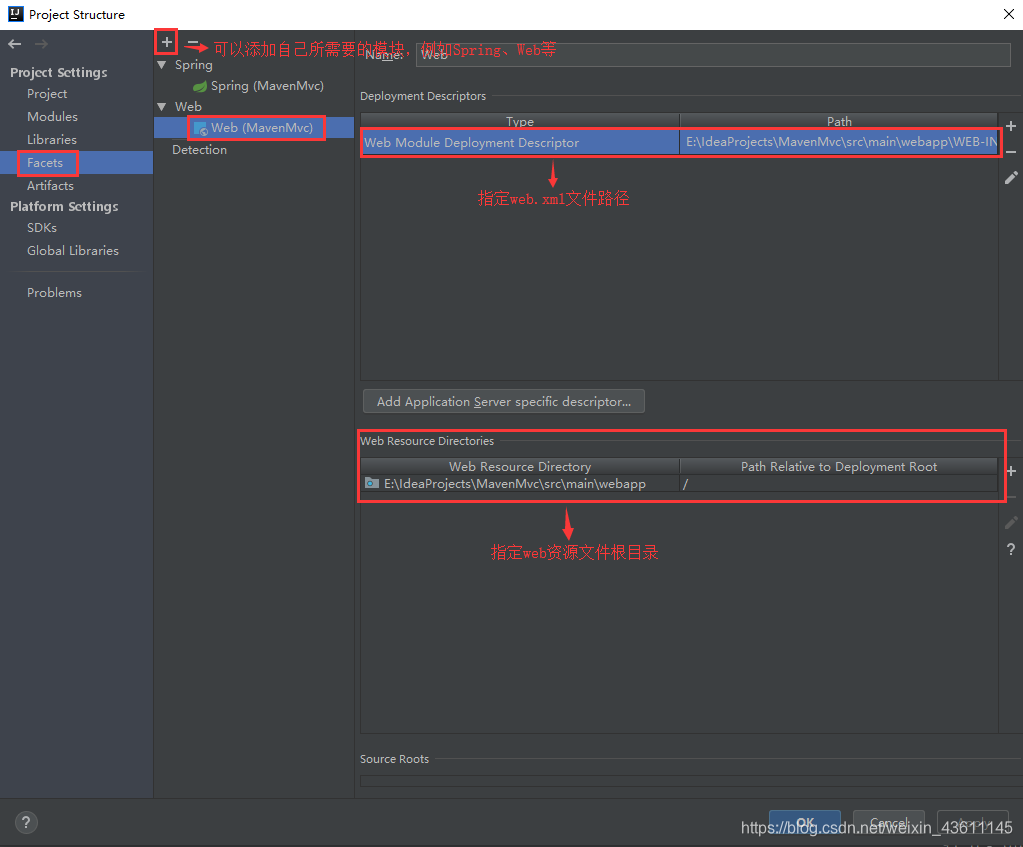Click the add facet plus icon
The image size is (1023, 847).
pos(166,42)
